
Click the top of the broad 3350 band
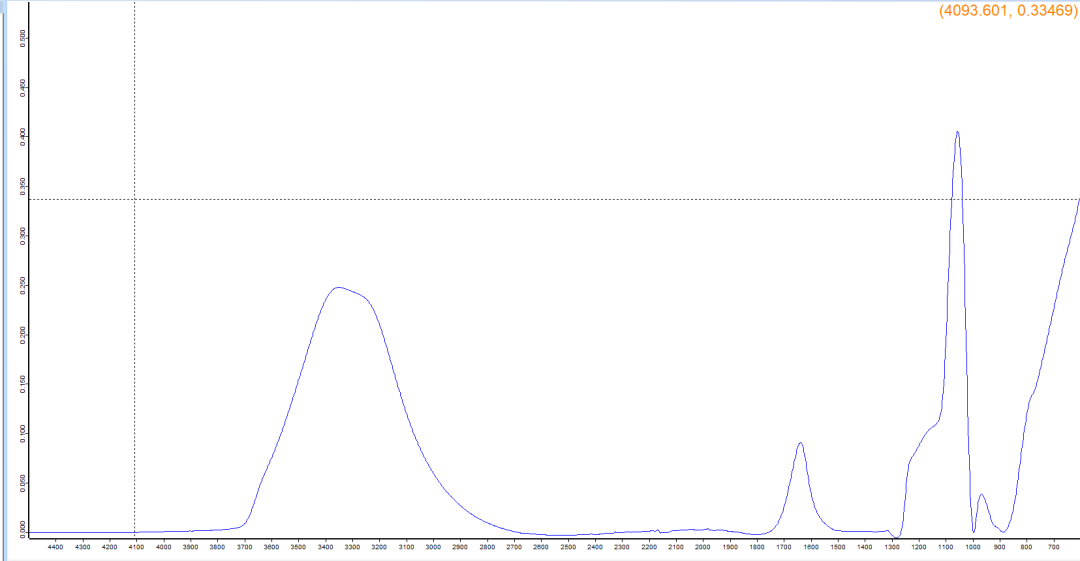(x=338, y=287)
